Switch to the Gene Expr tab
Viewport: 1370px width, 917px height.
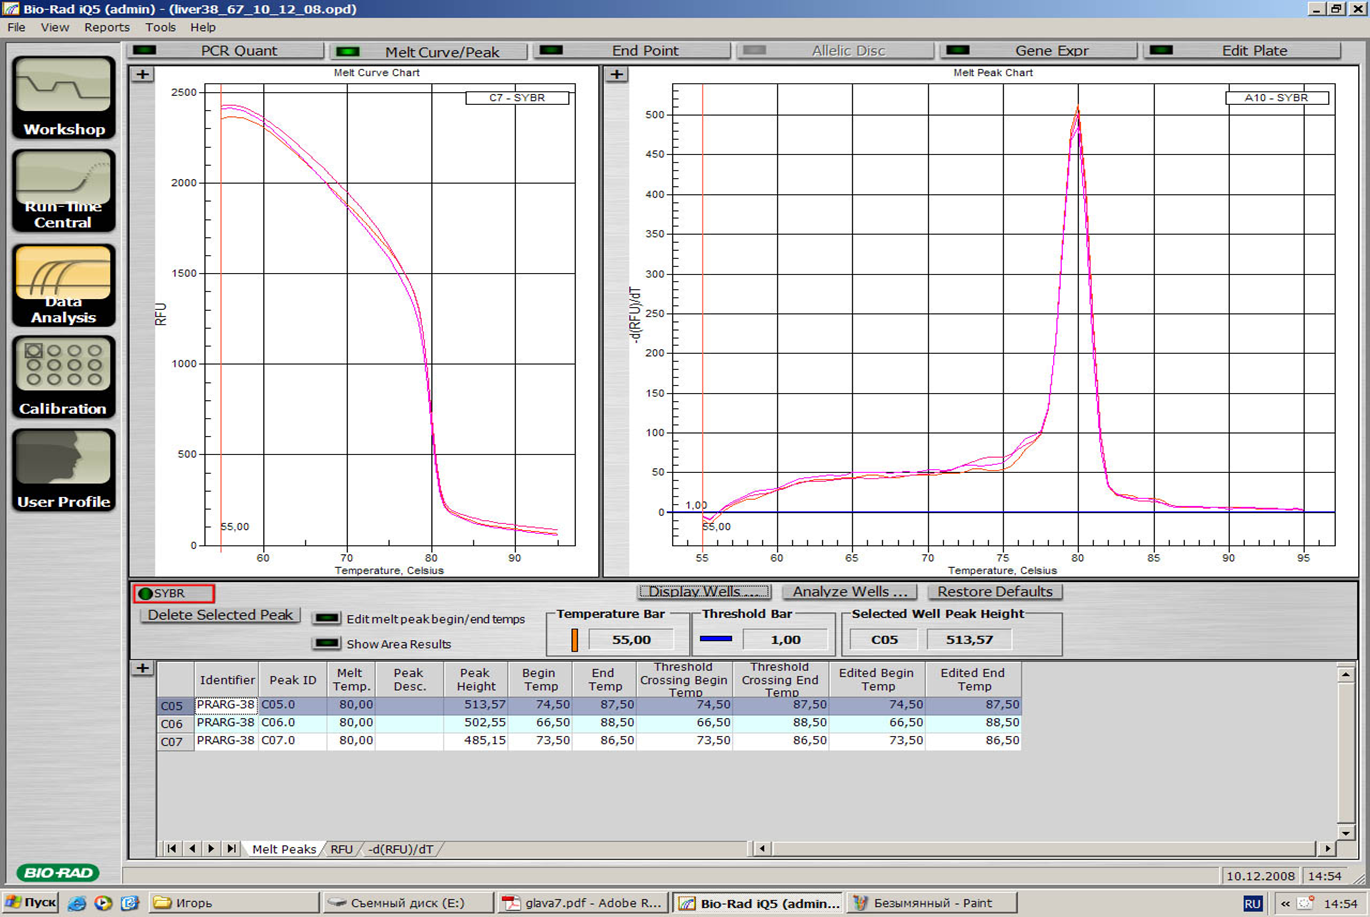[1040, 50]
